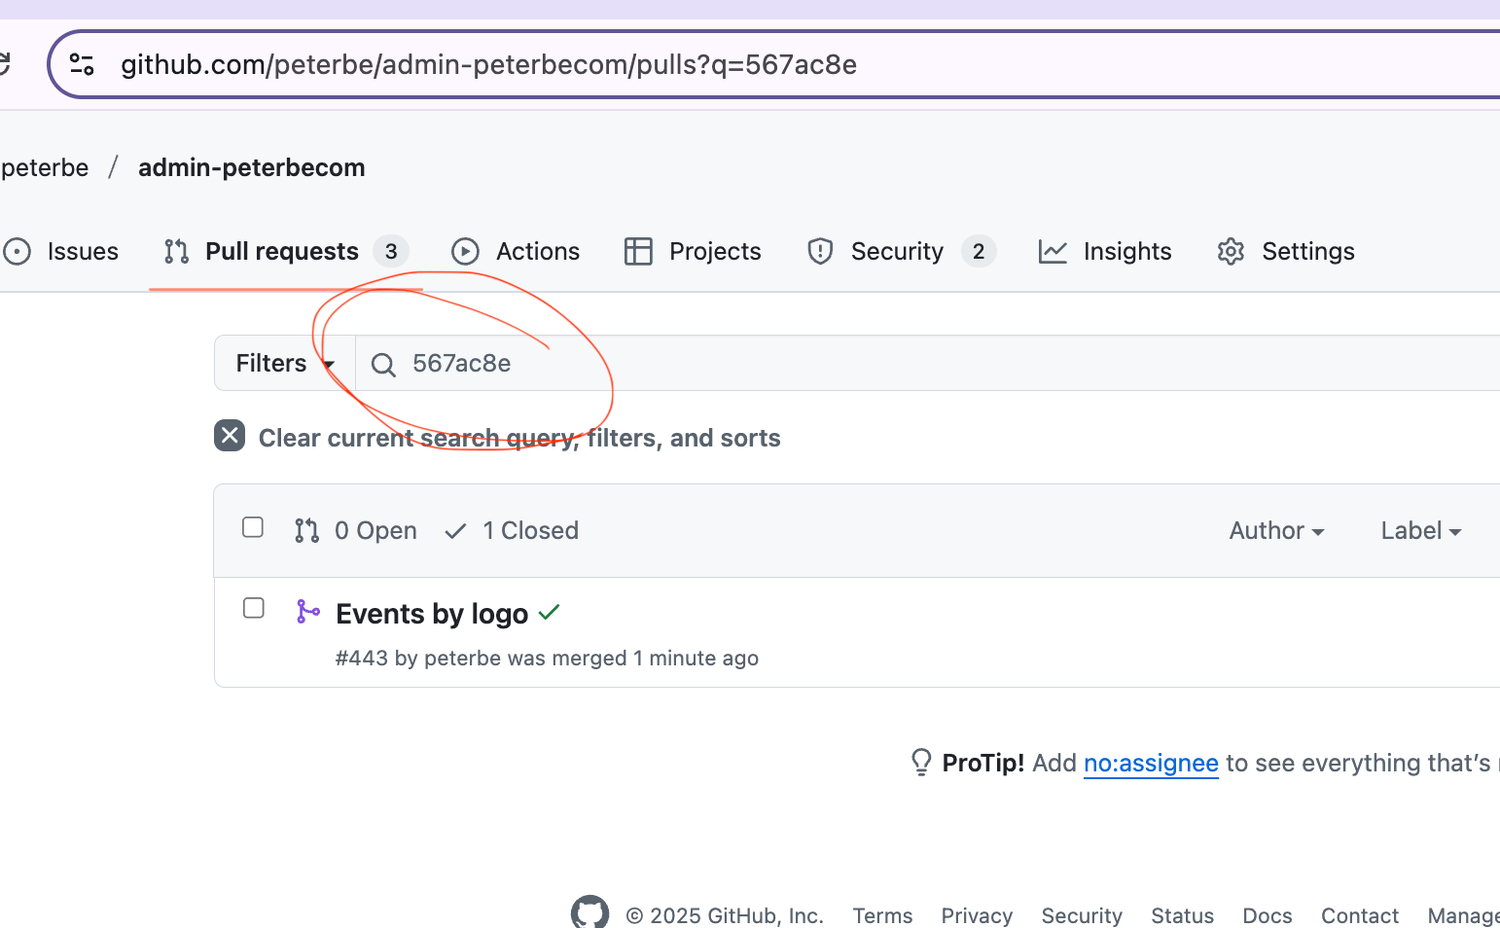Image resolution: width=1500 pixels, height=928 pixels.
Task: Show the 1 Closed pull requests
Action: pos(512,530)
